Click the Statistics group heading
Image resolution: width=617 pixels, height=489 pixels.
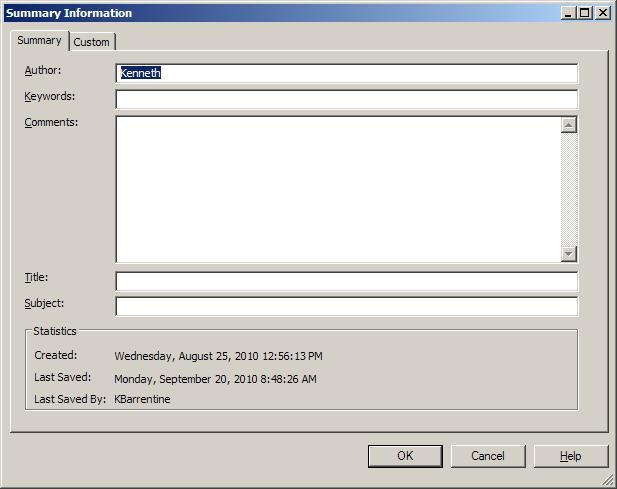tap(55, 331)
